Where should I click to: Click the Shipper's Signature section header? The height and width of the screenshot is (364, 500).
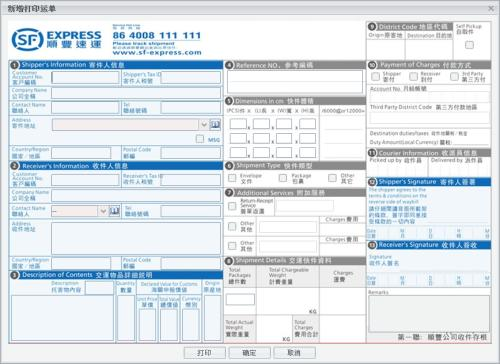(429, 182)
